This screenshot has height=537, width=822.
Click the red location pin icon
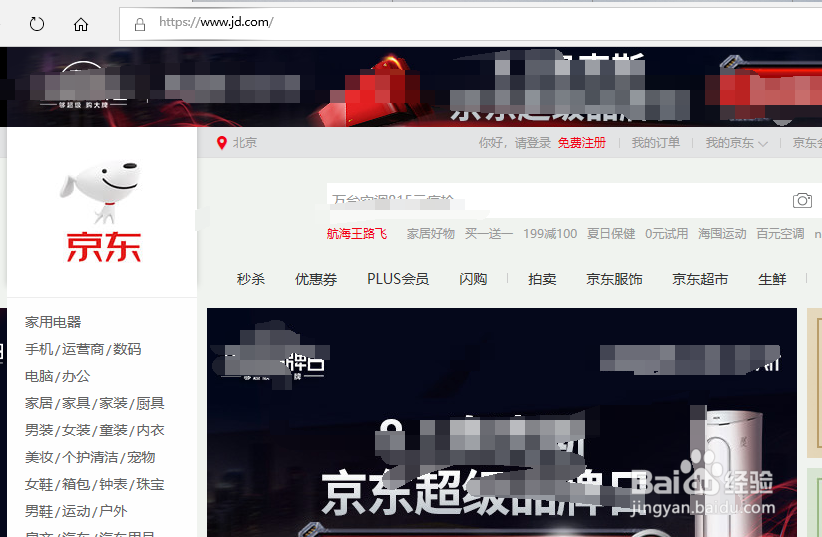(x=222, y=143)
